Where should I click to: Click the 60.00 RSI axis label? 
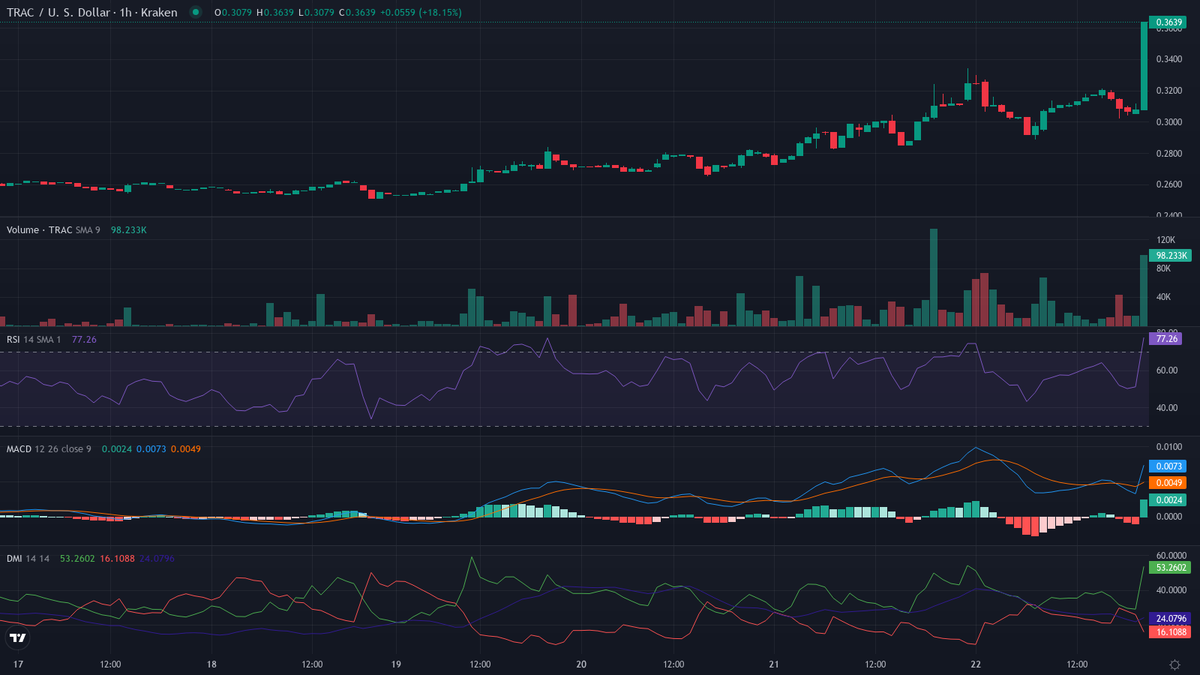(1165, 370)
